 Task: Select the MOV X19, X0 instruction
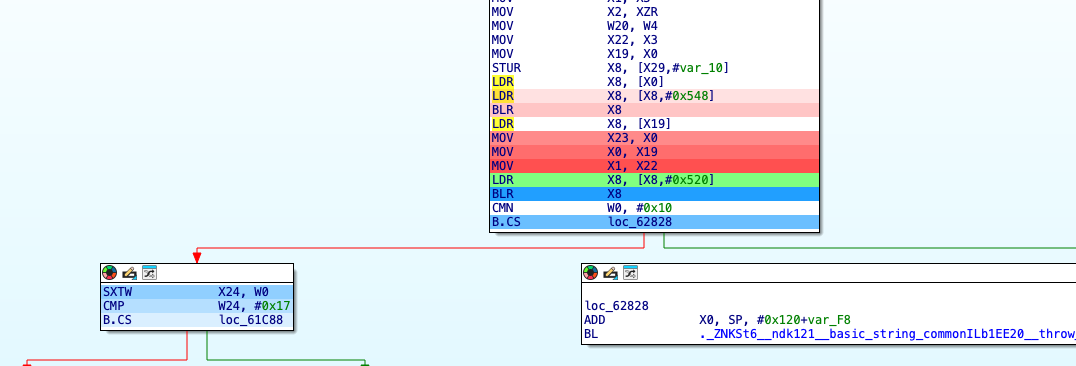[654, 54]
